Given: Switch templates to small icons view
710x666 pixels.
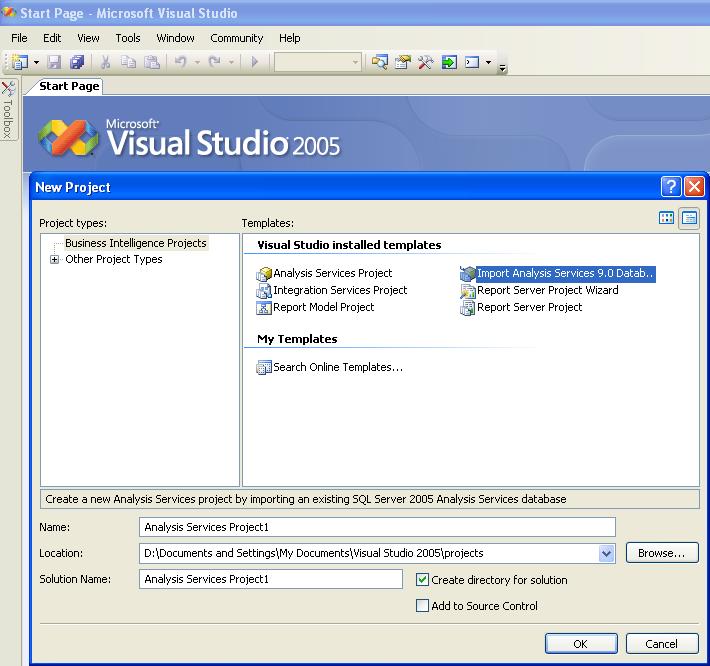Looking at the screenshot, I should (689, 218).
